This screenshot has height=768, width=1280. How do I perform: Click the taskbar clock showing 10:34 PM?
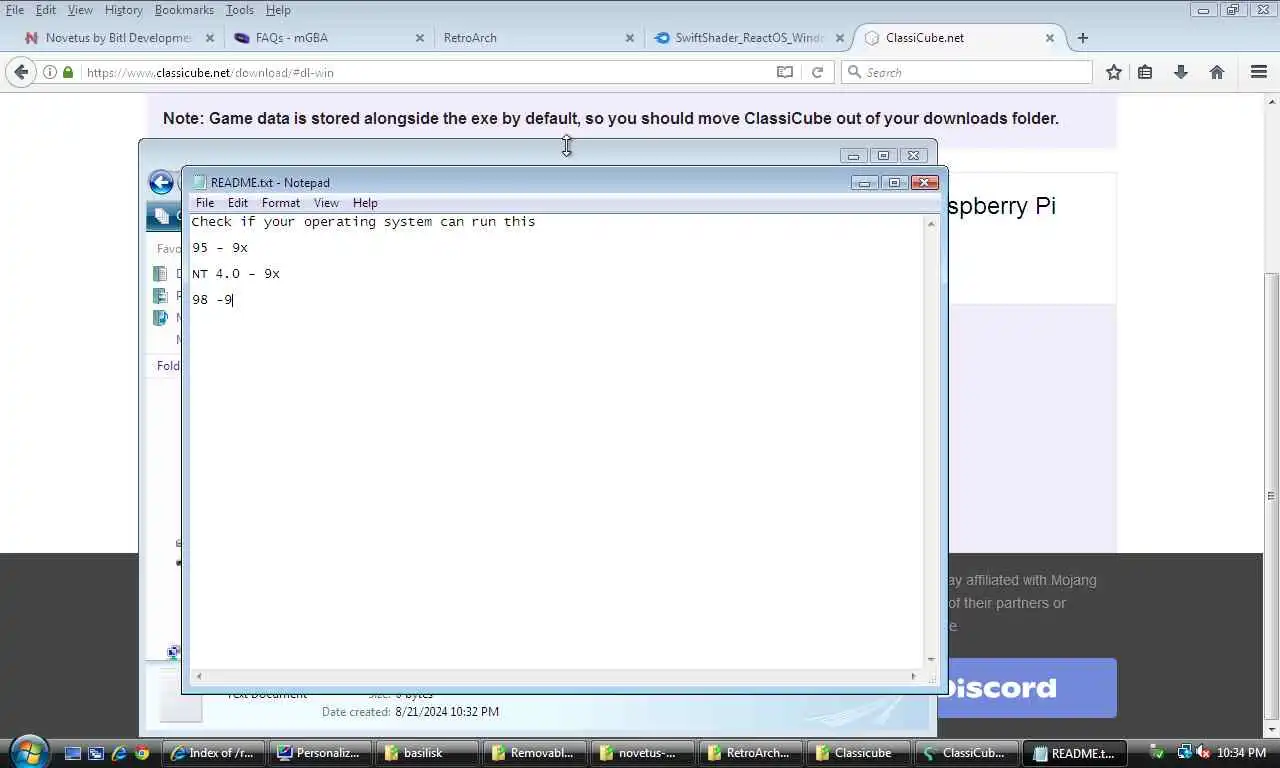tap(1243, 753)
